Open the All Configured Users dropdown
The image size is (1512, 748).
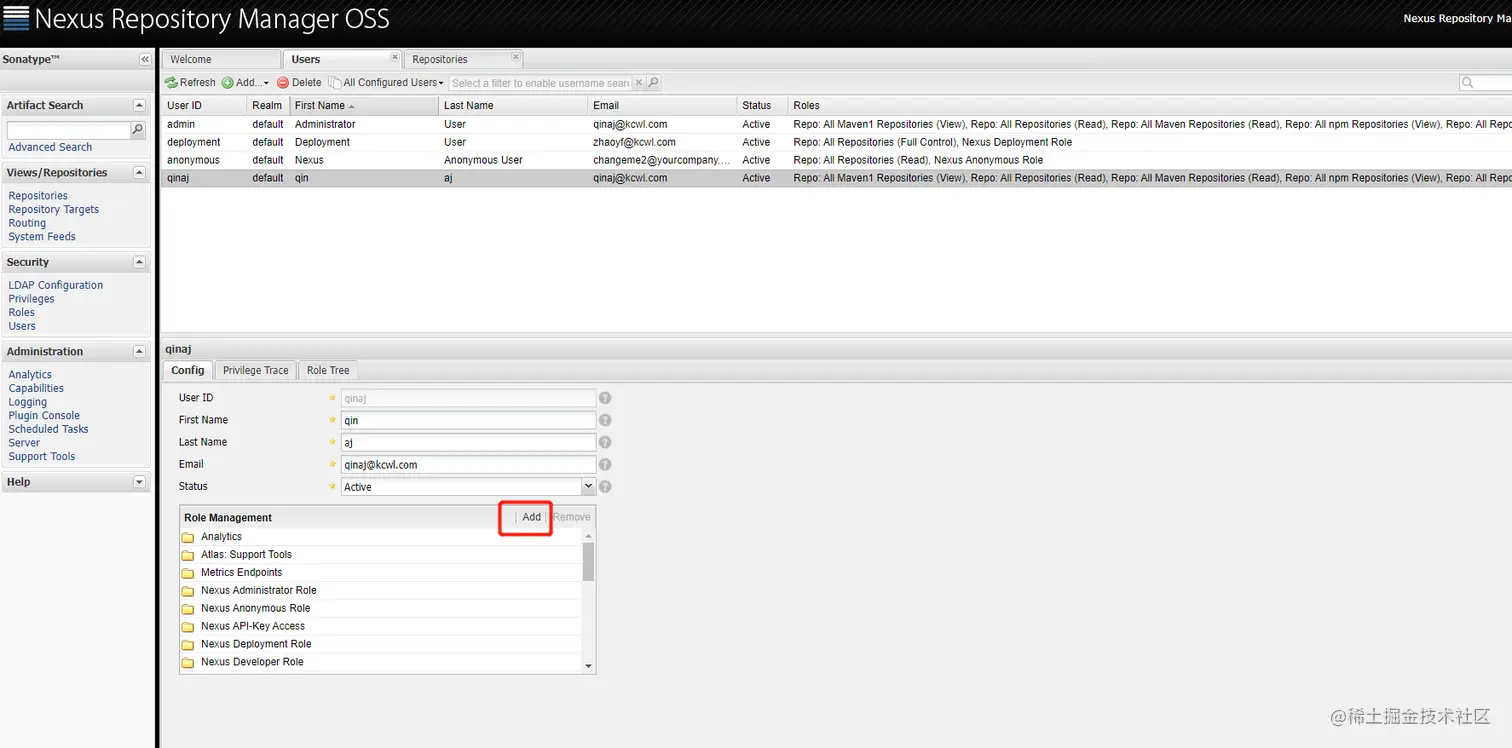(387, 83)
